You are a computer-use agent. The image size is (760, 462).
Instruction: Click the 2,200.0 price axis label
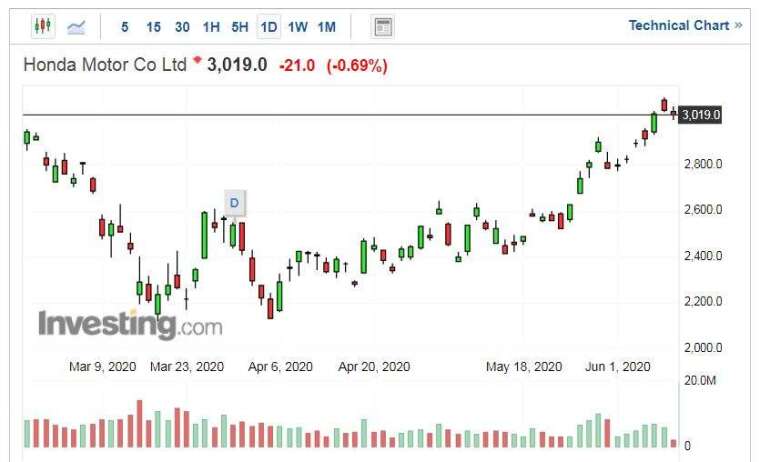703,302
